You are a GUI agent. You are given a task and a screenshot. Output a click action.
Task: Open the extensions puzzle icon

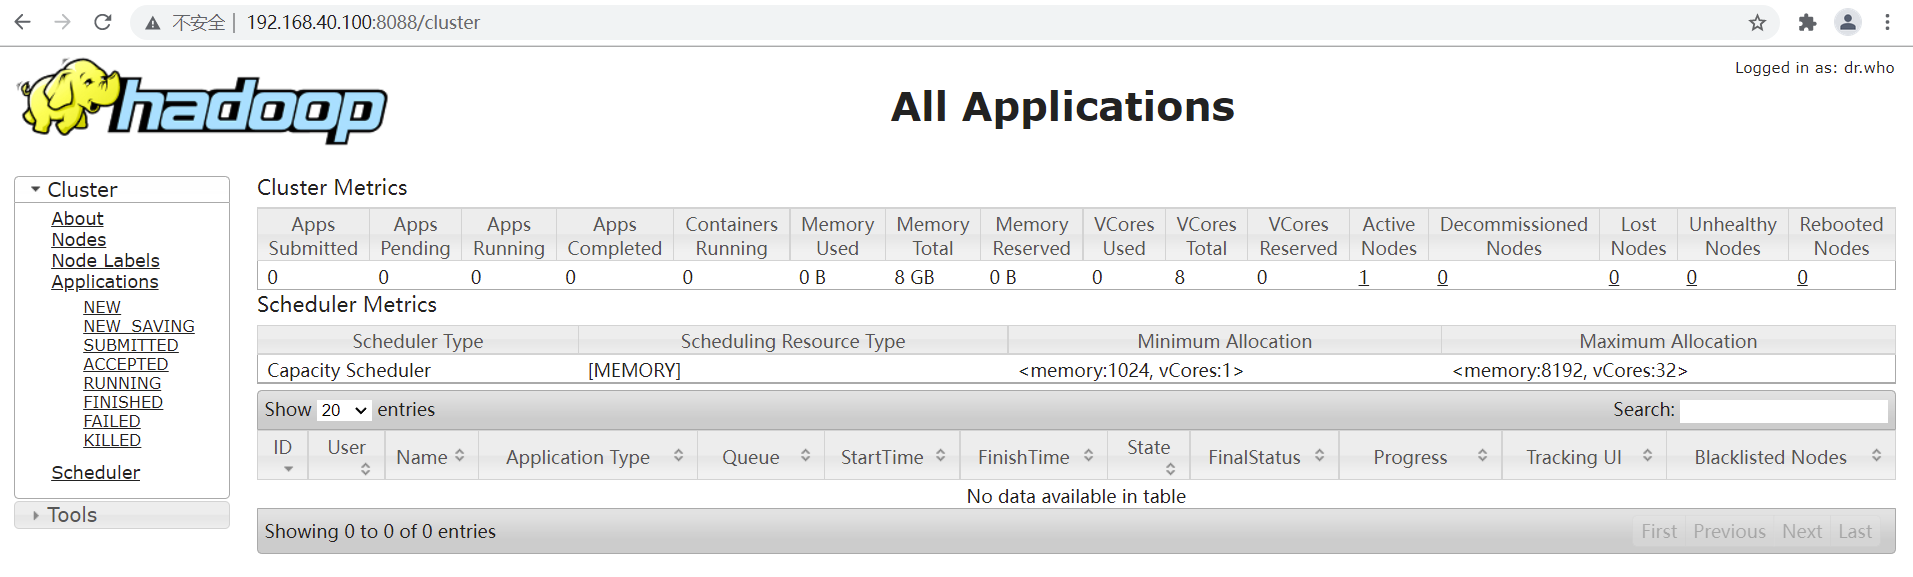point(1807,22)
